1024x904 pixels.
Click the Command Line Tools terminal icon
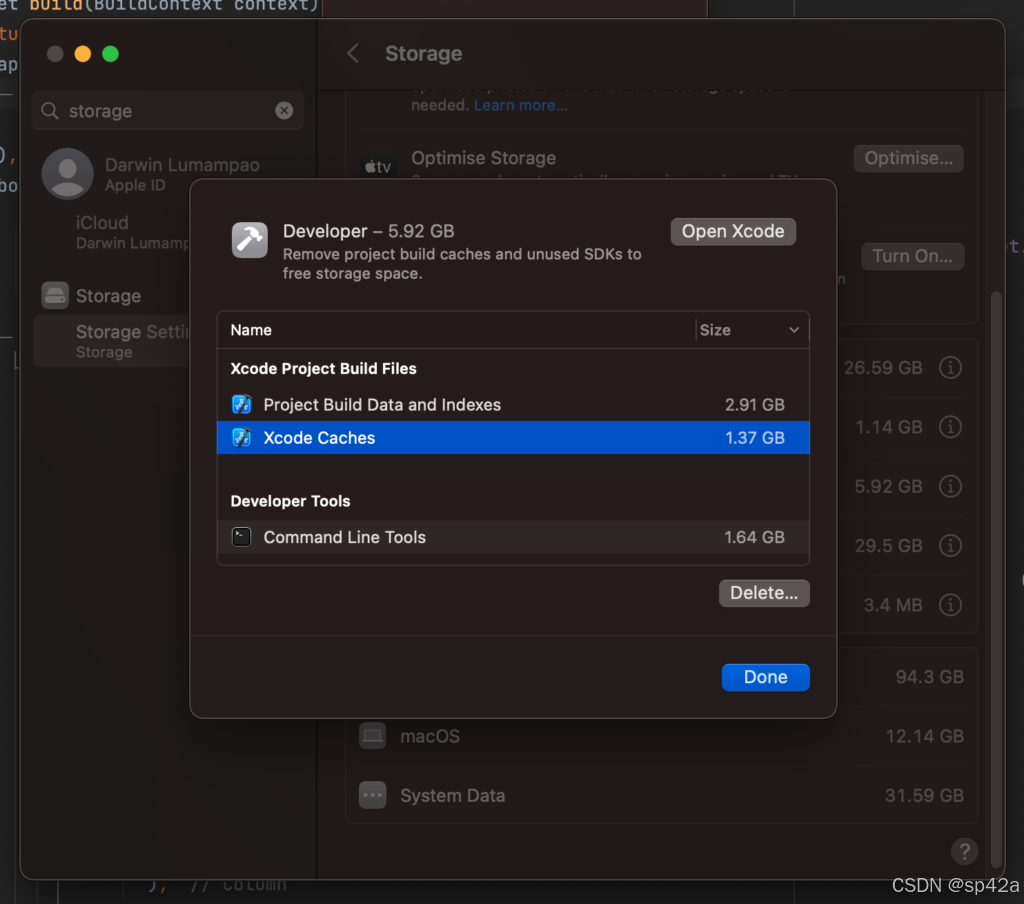[242, 537]
